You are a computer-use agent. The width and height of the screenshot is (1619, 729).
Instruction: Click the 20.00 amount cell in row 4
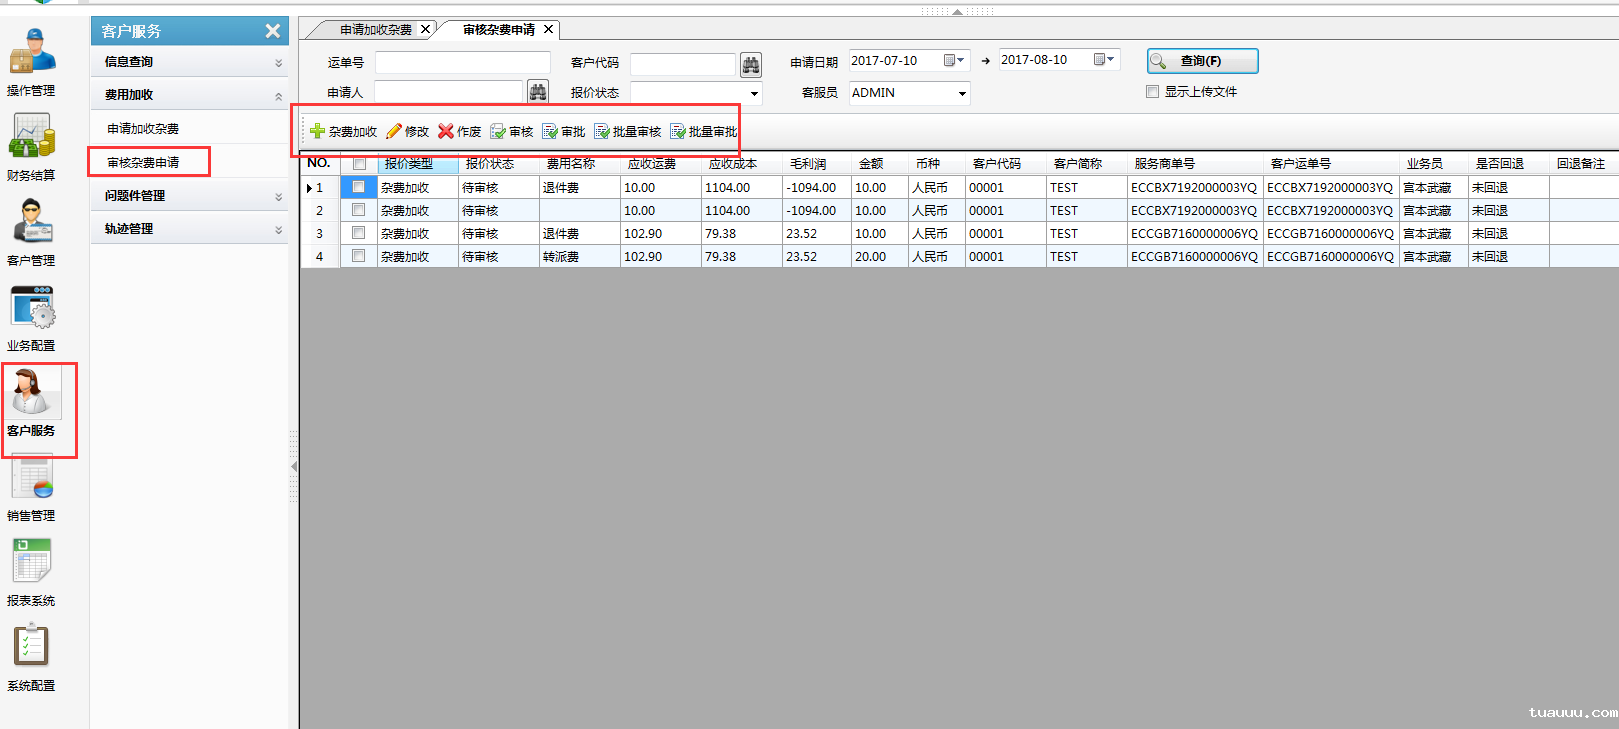[x=880, y=257]
